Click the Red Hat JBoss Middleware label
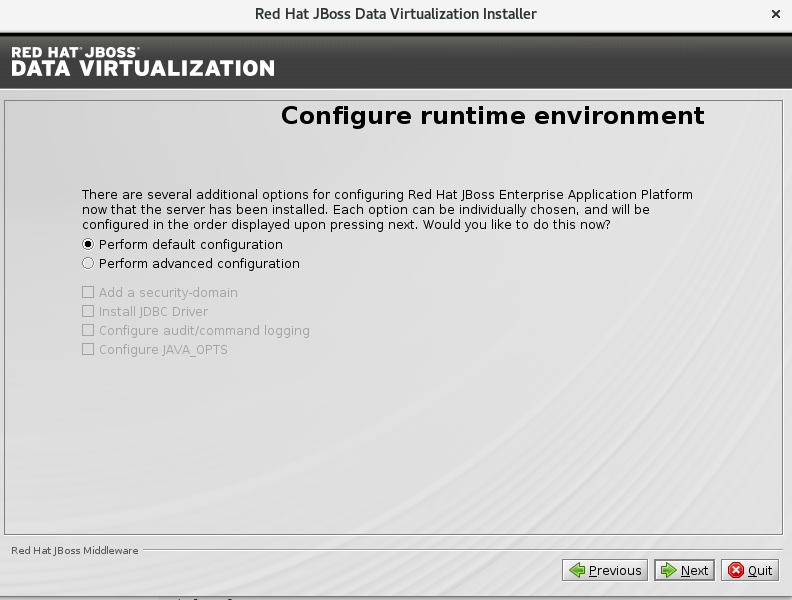Image resolution: width=792 pixels, height=600 pixels. point(75,551)
